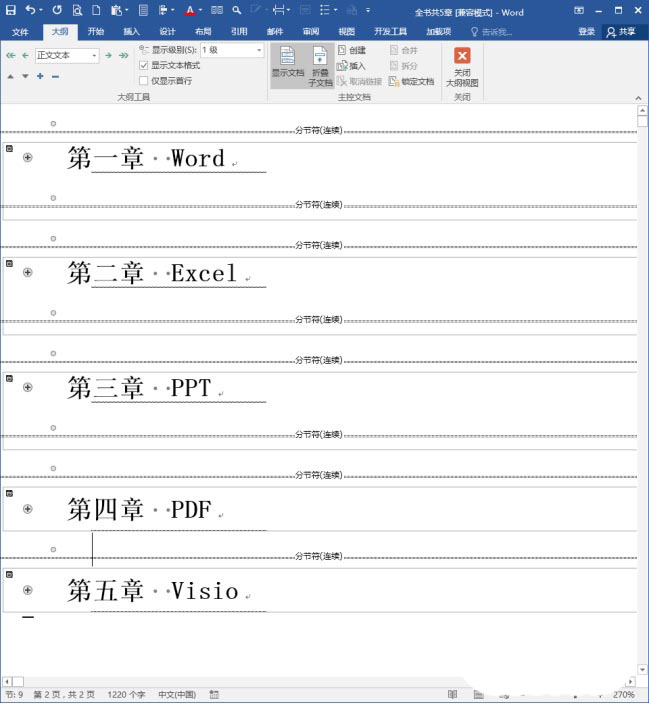Click 插入 insert subdocument in master document group
649x704 pixels.
point(351,66)
